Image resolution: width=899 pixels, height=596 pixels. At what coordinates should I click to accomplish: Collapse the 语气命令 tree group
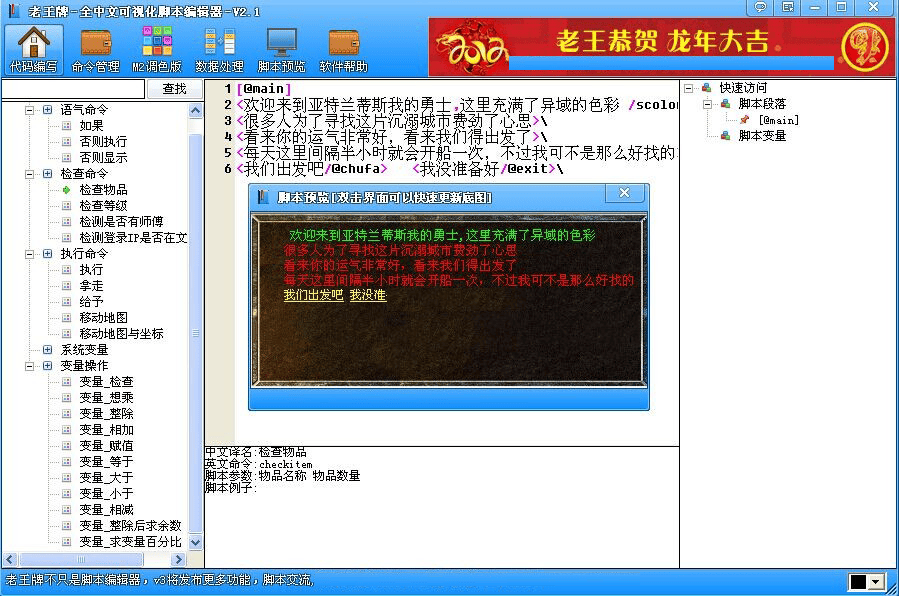(x=30, y=109)
